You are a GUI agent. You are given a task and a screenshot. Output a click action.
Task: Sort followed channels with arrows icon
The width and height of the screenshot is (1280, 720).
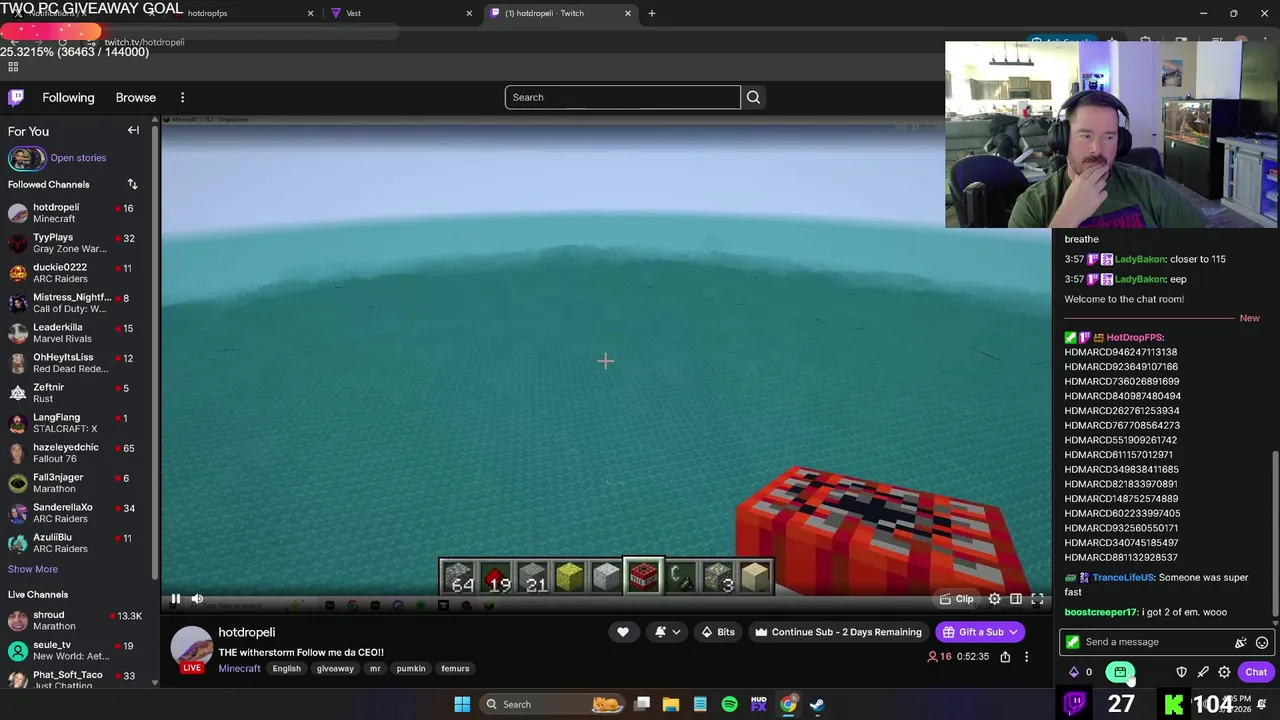tap(132, 184)
